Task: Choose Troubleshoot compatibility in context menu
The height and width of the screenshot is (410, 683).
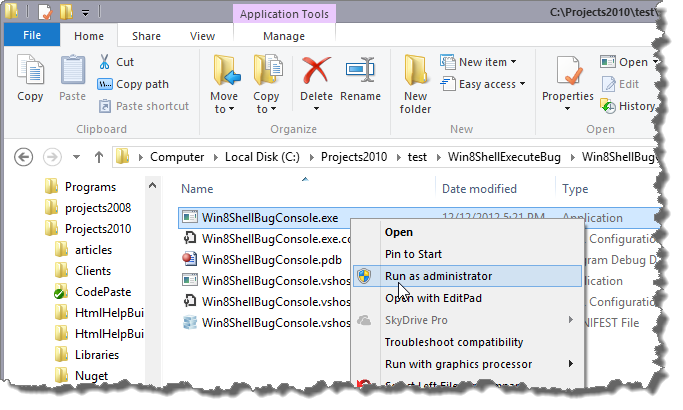Action: (454, 342)
